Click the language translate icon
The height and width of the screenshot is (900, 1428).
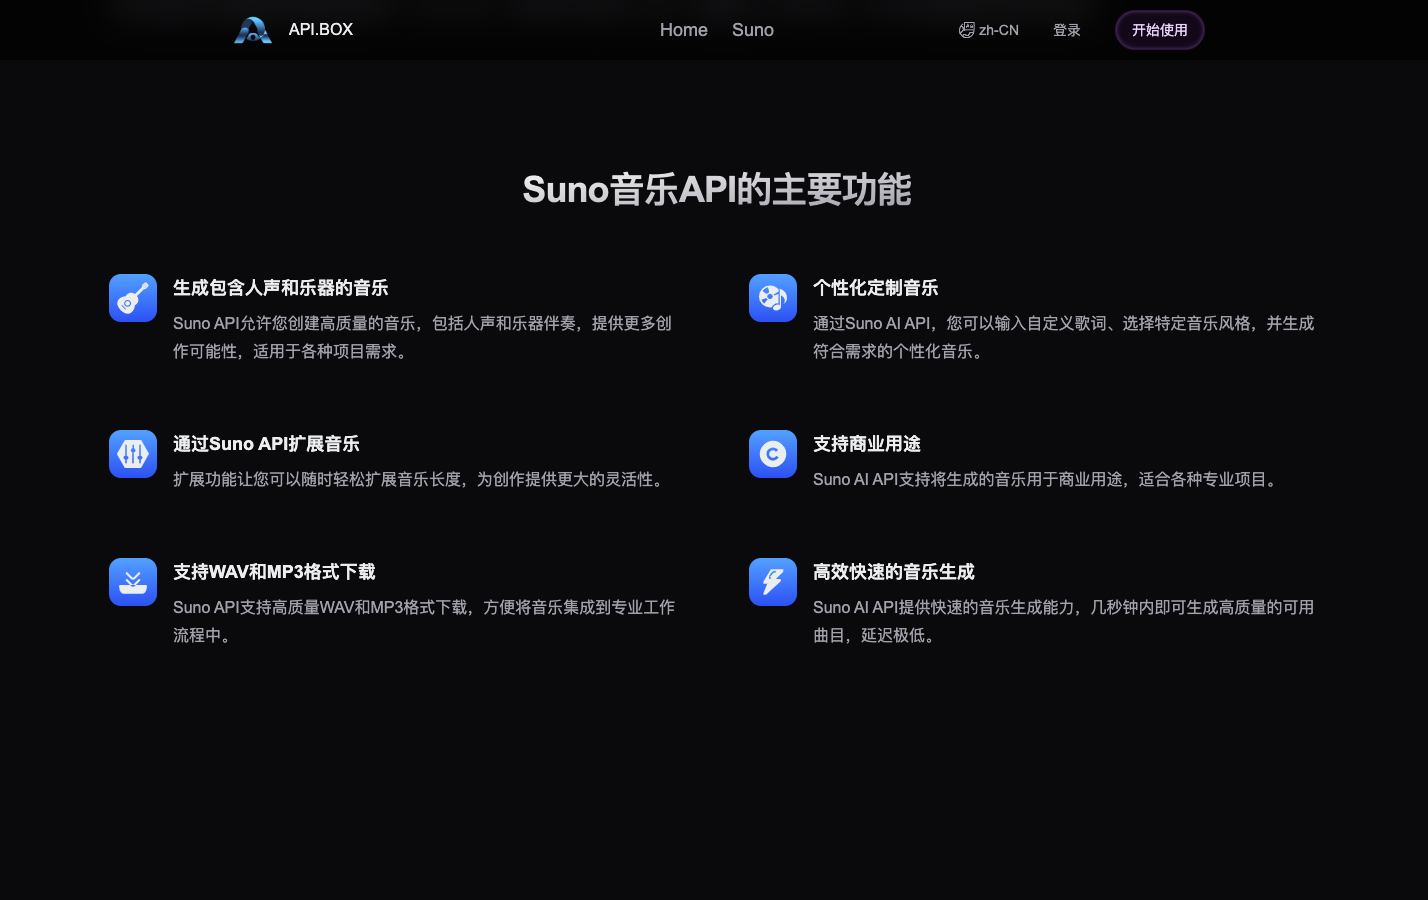[966, 30]
